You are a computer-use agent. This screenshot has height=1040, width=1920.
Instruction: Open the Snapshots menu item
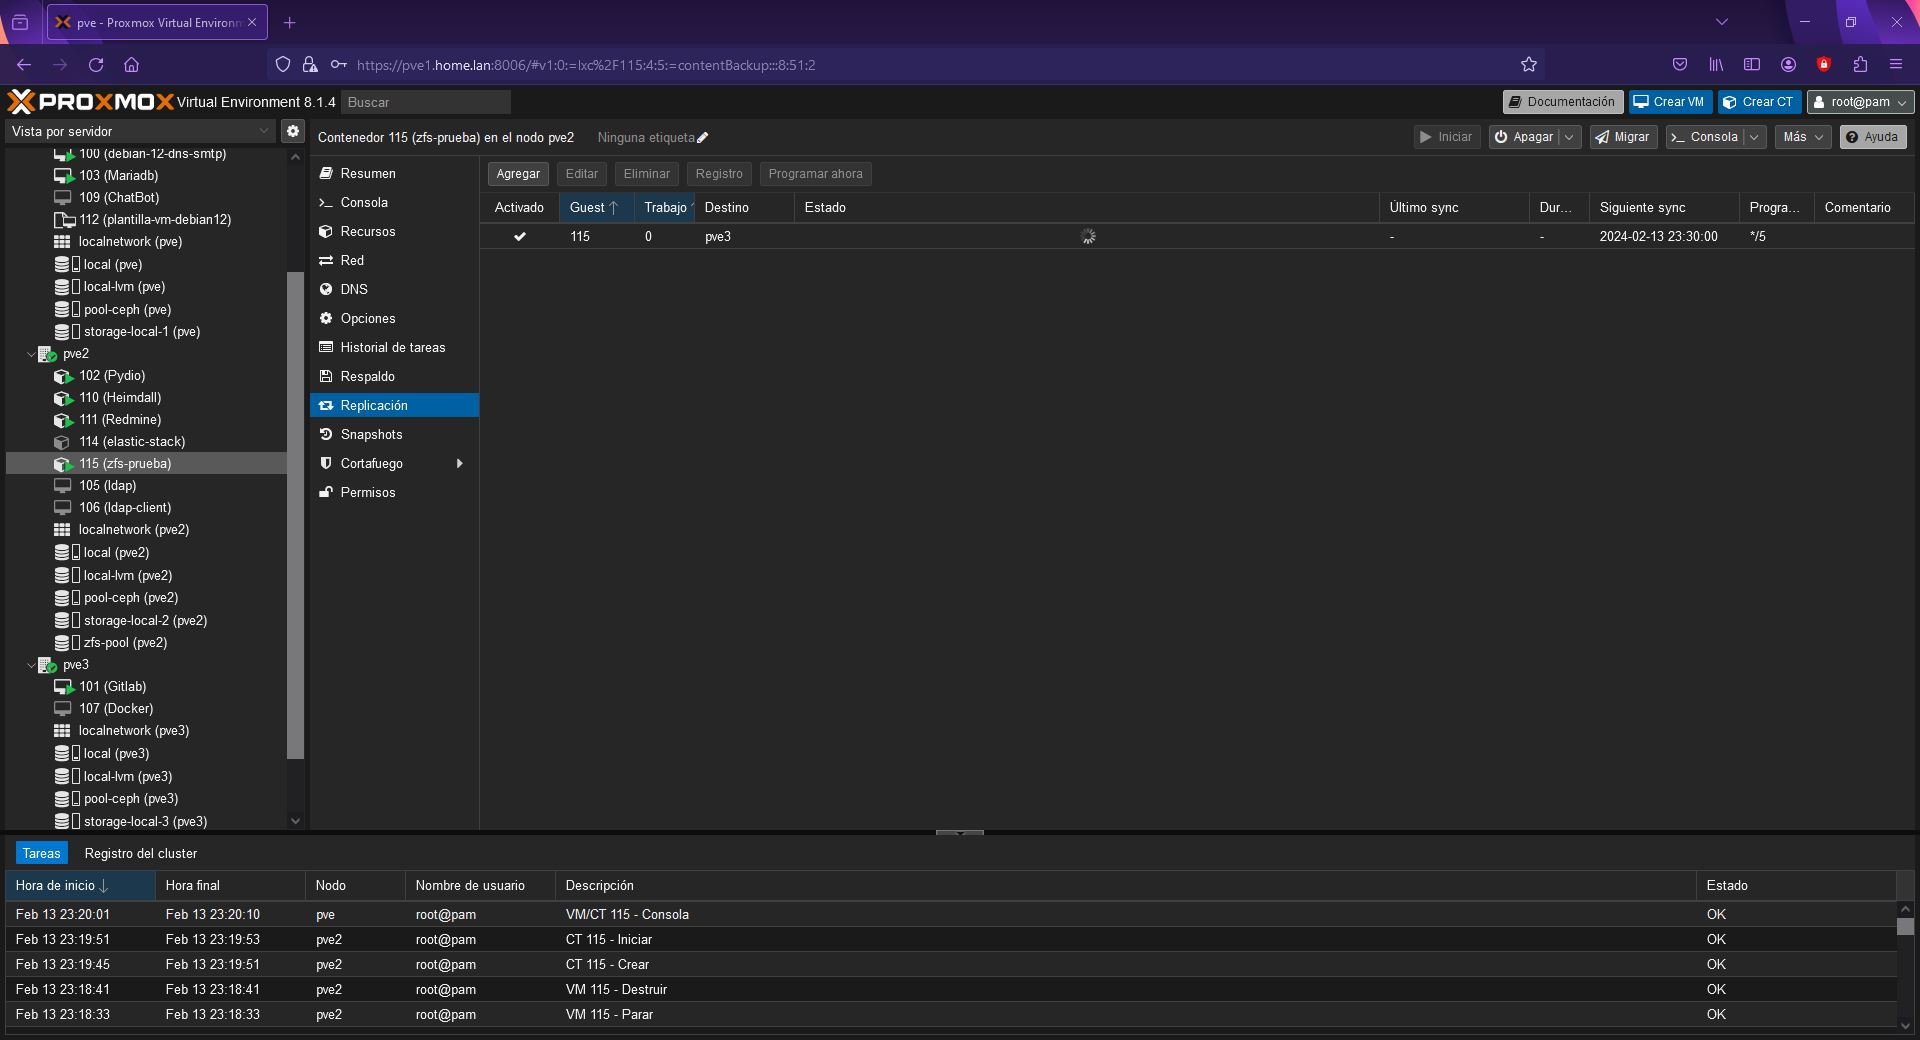pyautogui.click(x=394, y=435)
